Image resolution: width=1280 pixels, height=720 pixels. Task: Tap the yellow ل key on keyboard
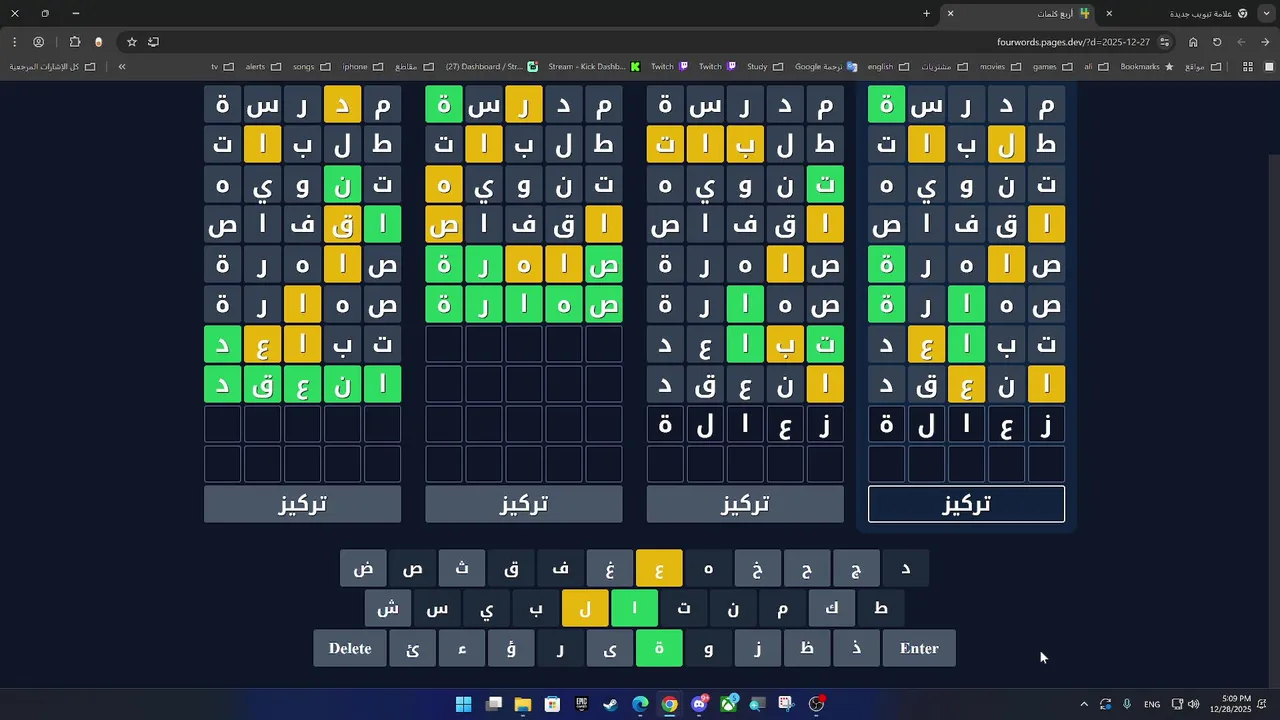[x=585, y=609]
